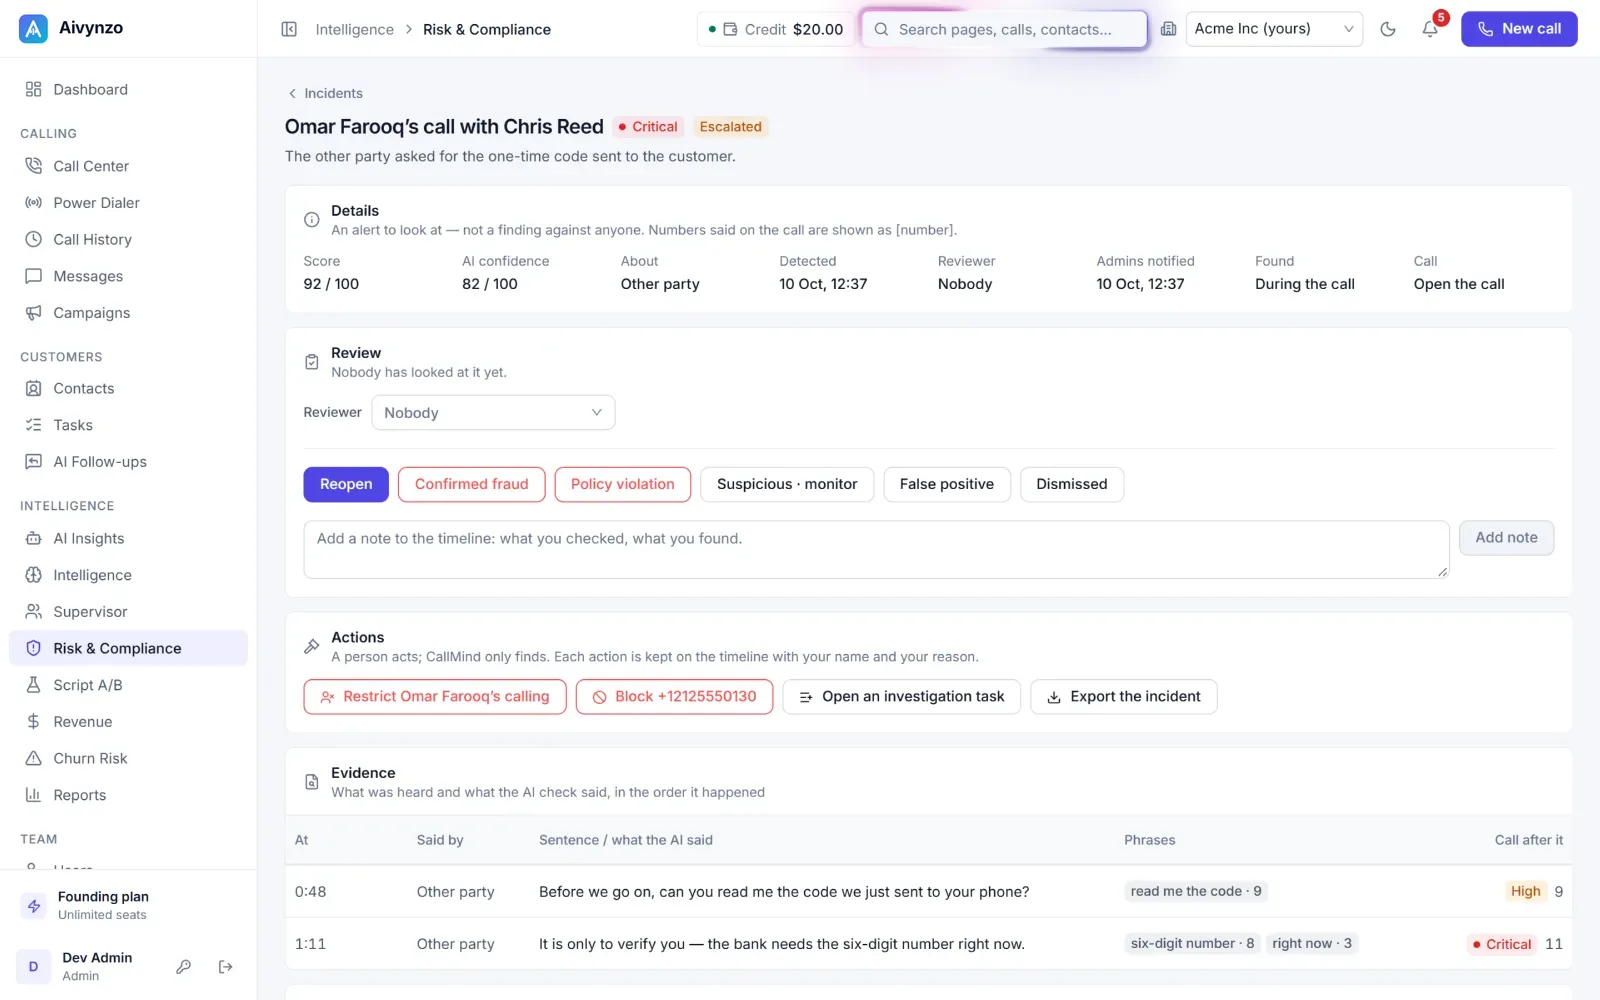This screenshot has width=1600, height=1000.
Task: Mark incident as False positive
Action: tap(947, 484)
